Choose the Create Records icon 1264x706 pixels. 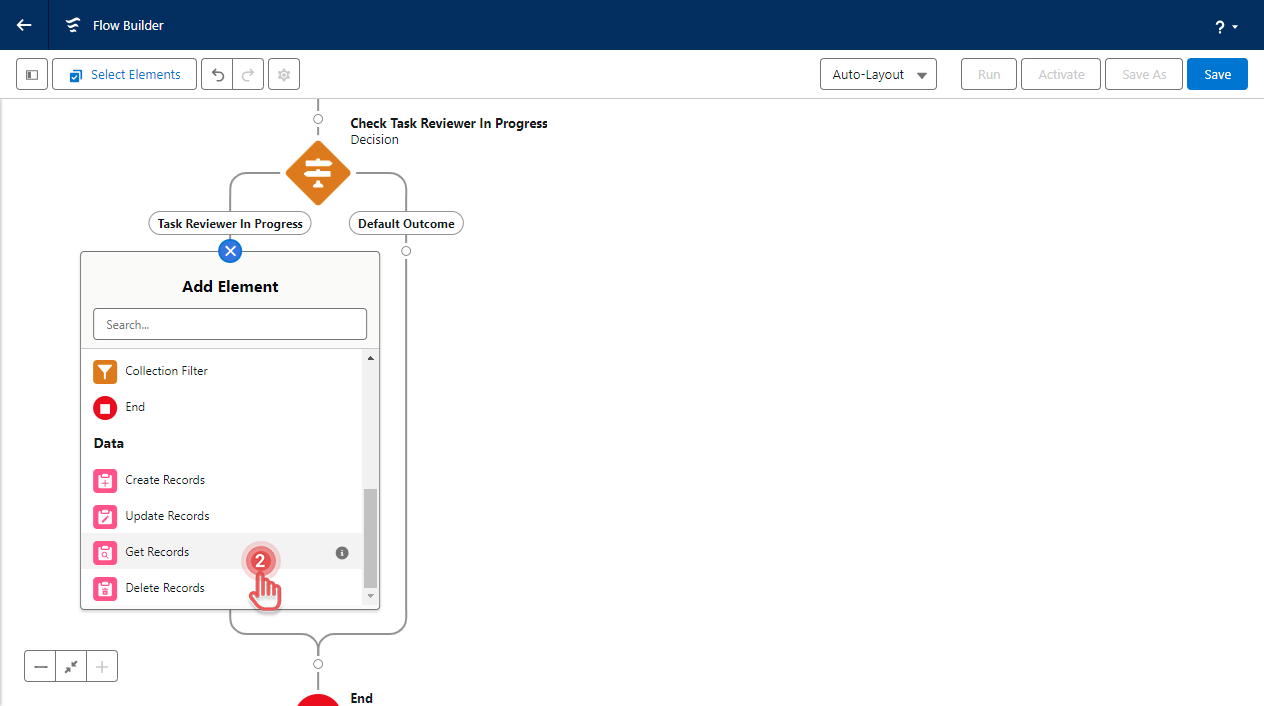pos(105,481)
